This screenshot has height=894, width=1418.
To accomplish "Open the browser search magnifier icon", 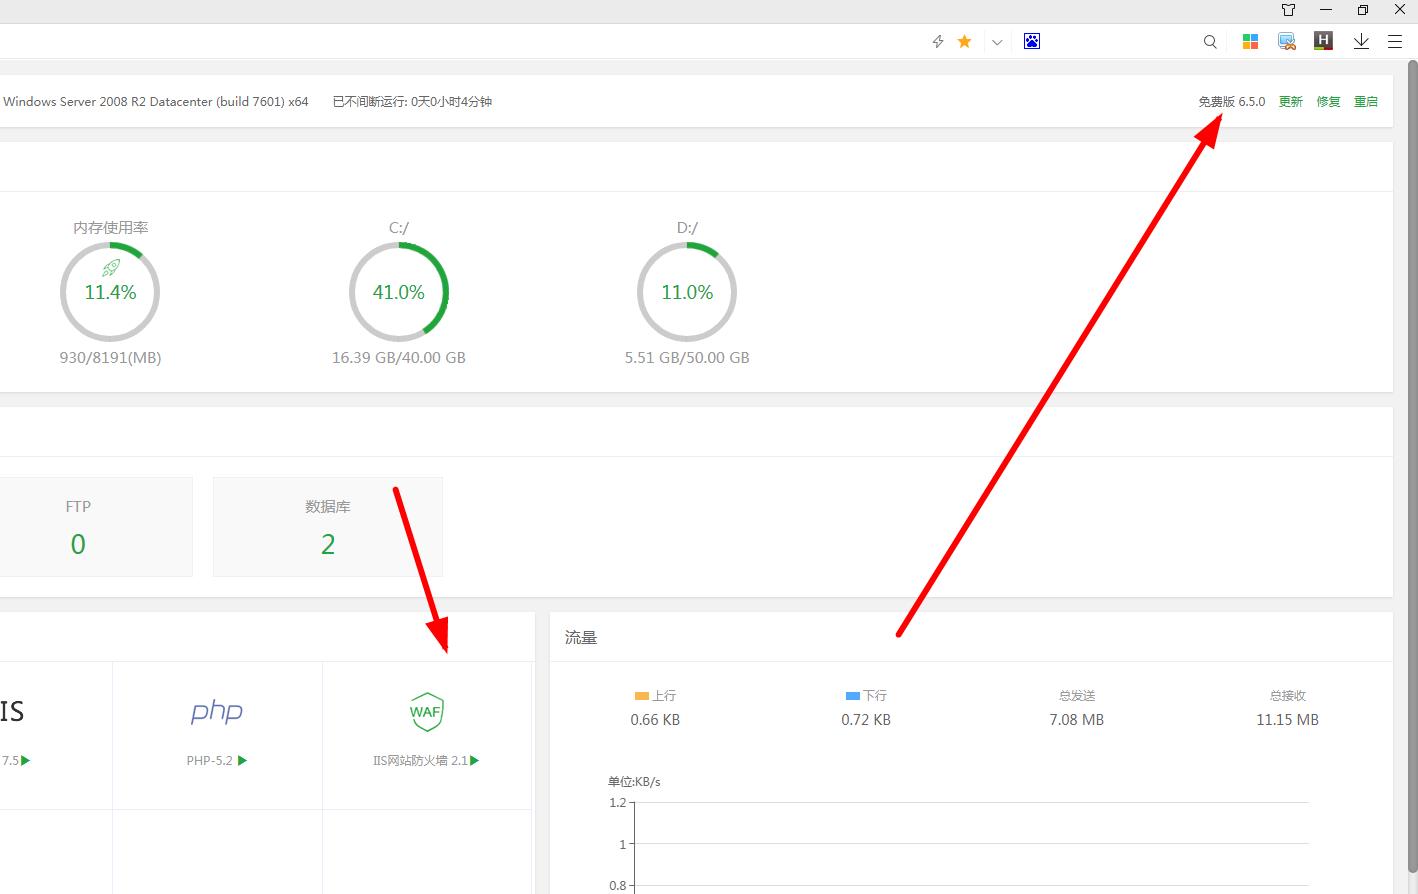I will click(1210, 41).
